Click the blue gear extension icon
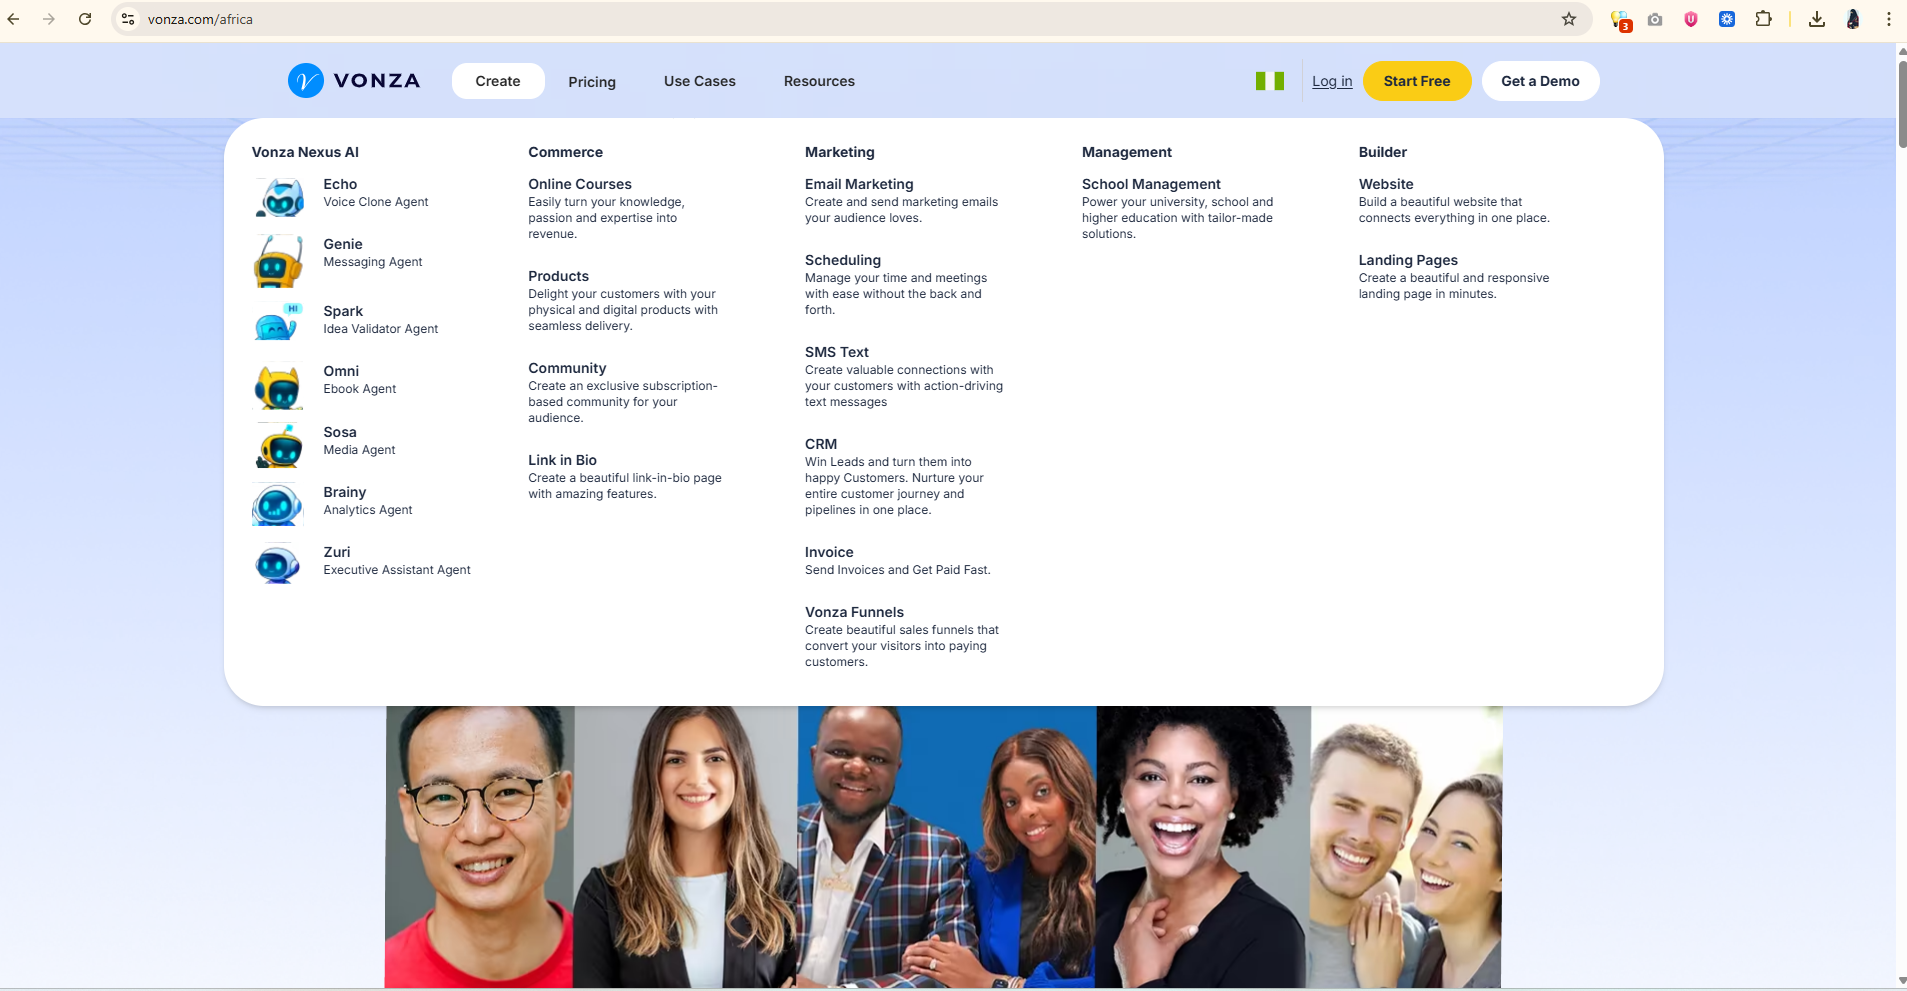The width and height of the screenshot is (1907, 991). 1727,19
